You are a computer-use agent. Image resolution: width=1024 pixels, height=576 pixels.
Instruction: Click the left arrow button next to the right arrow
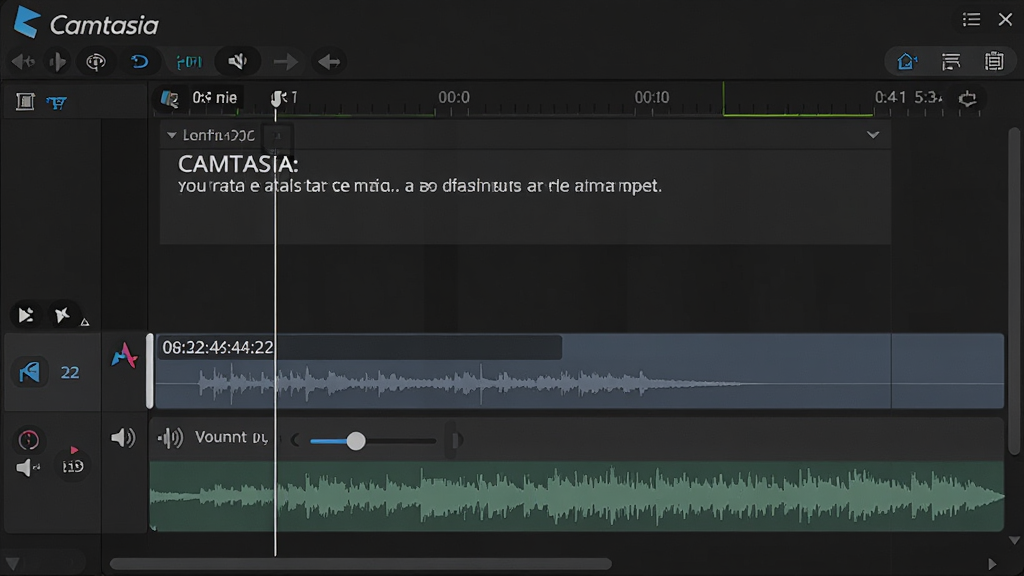pos(329,62)
